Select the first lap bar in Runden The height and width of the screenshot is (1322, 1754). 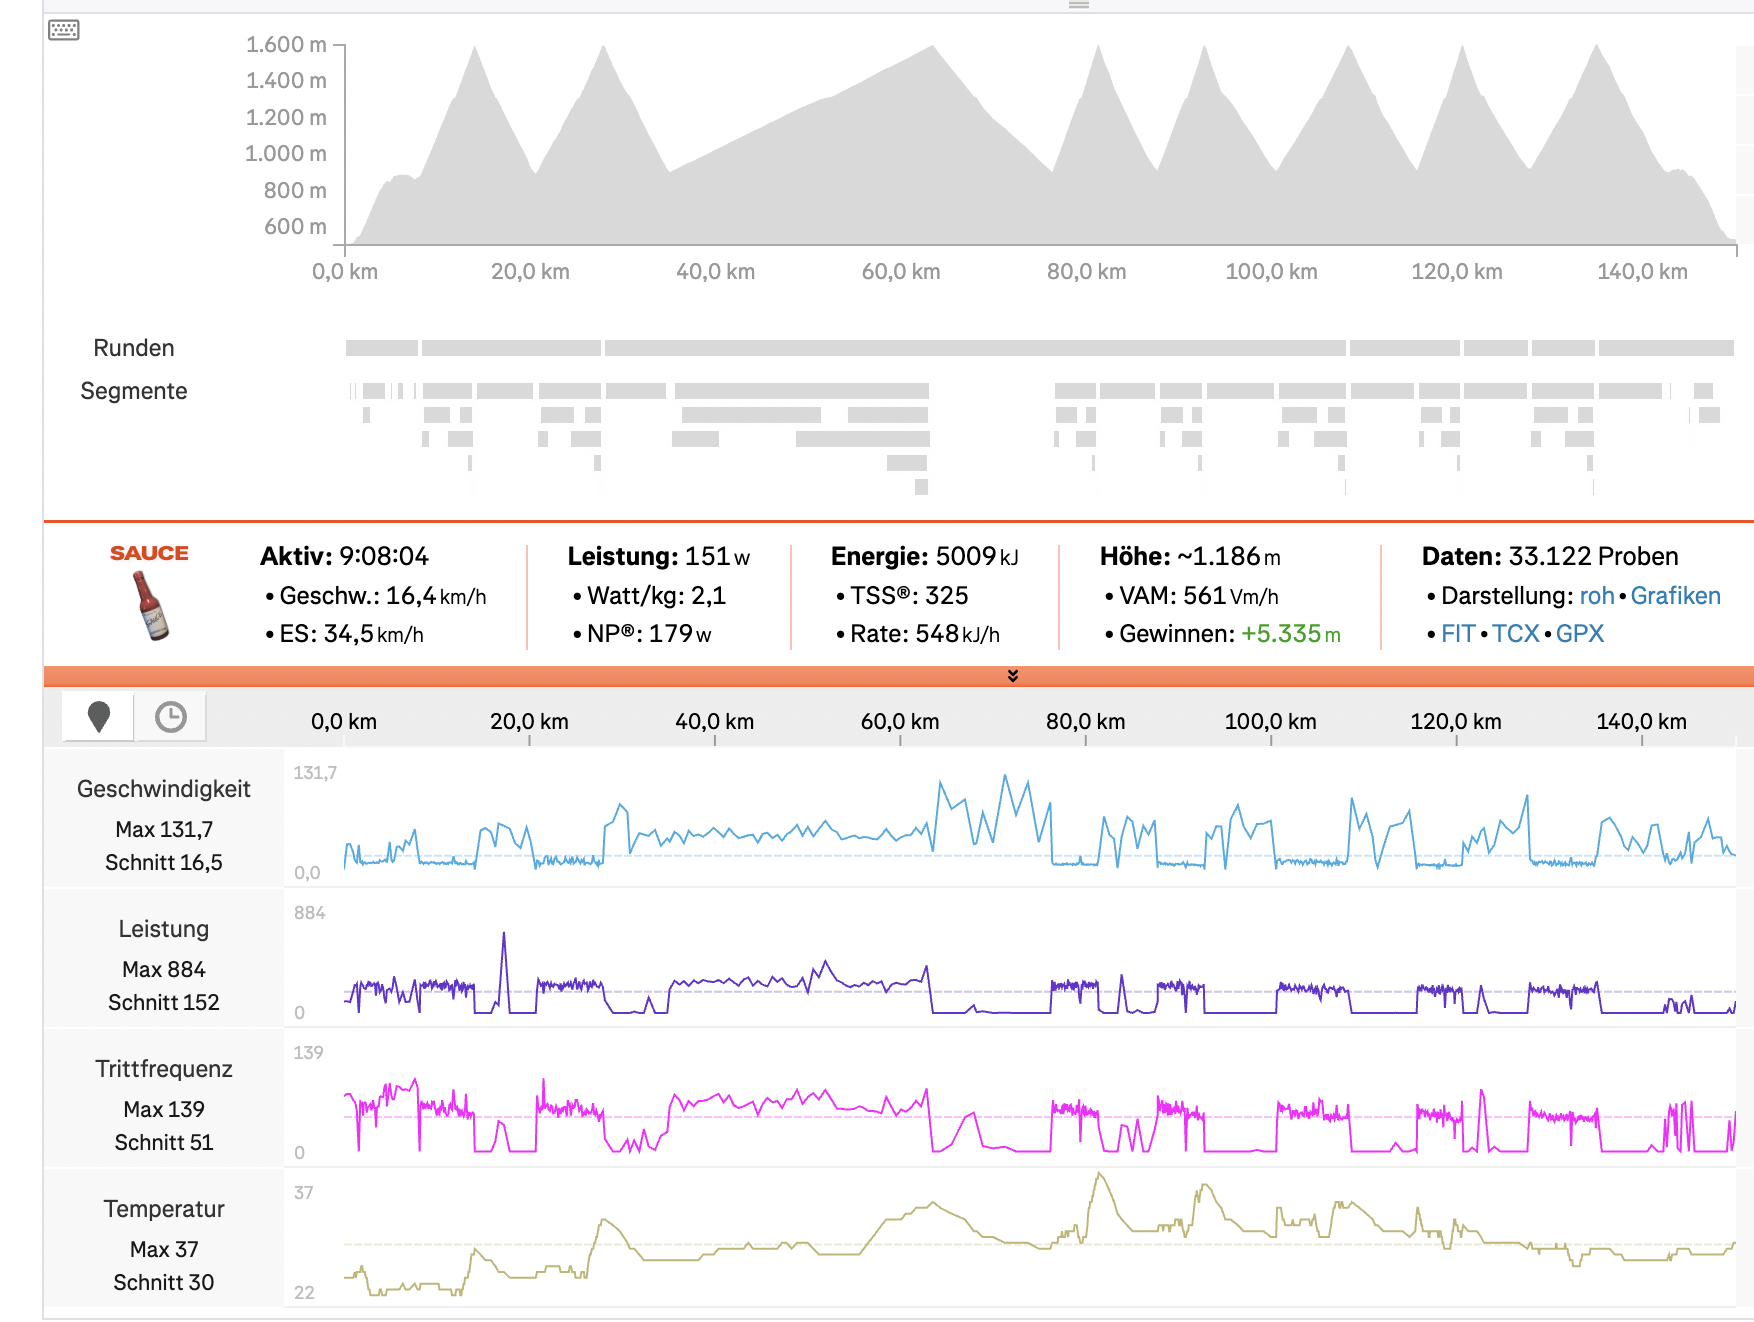point(382,348)
